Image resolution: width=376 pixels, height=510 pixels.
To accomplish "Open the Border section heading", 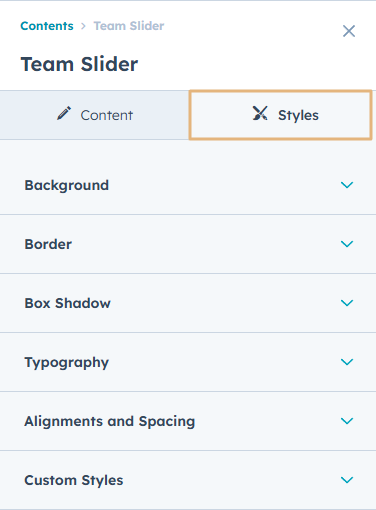I will pos(48,244).
